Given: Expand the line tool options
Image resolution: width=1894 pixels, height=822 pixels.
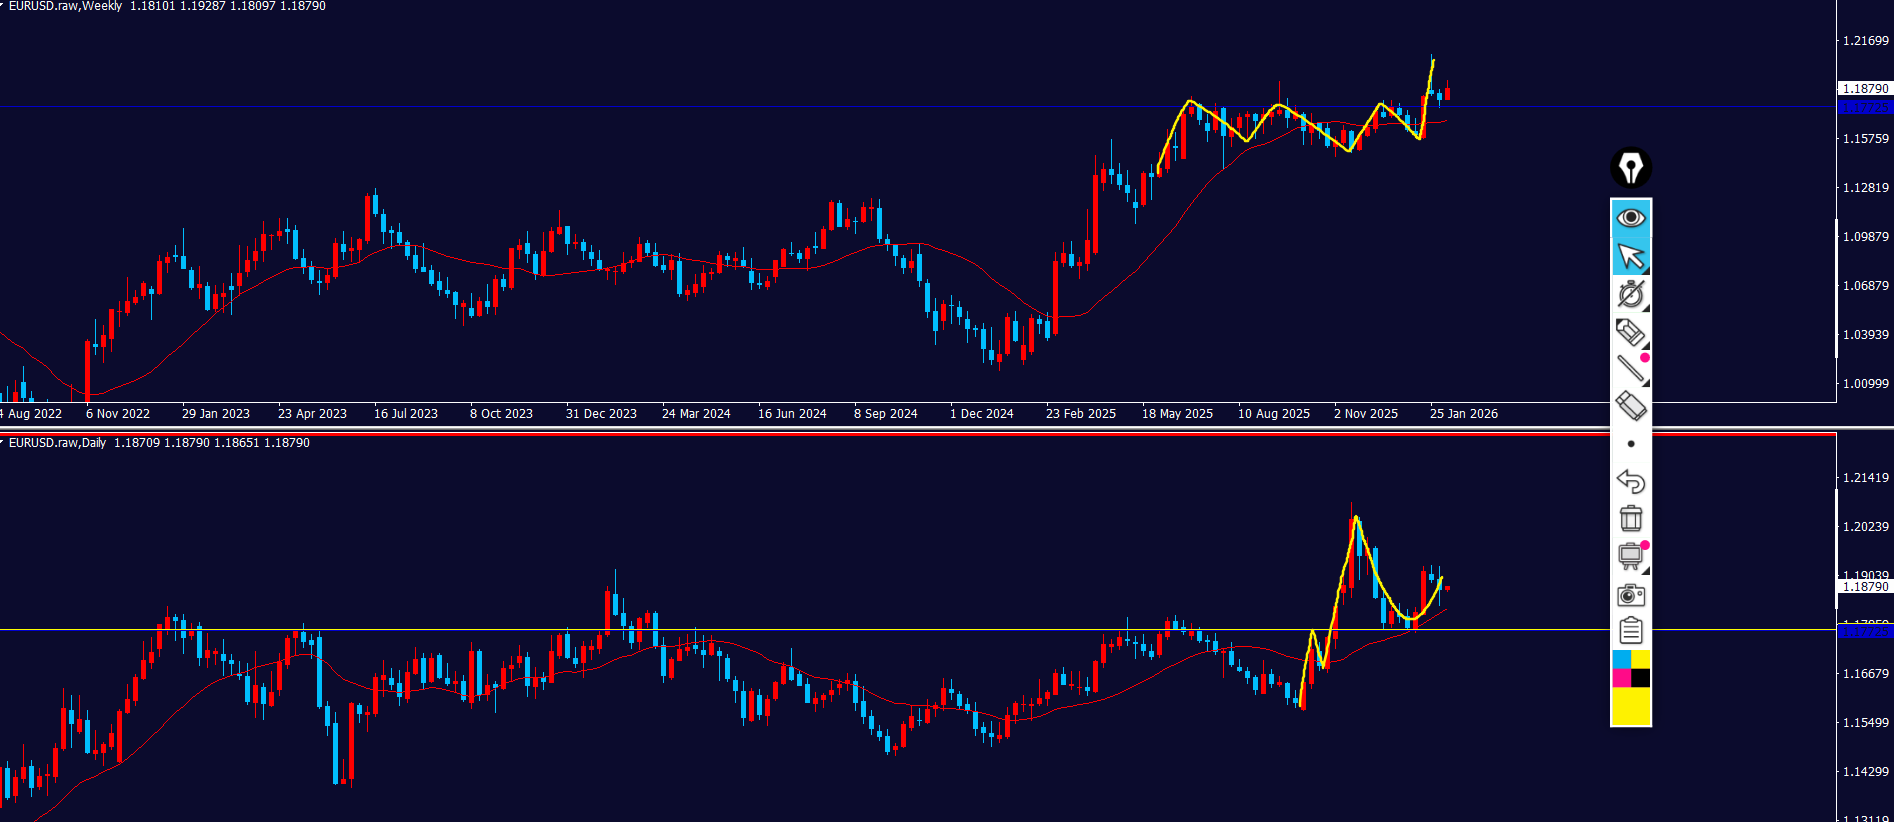Looking at the screenshot, I should click(x=1630, y=369).
